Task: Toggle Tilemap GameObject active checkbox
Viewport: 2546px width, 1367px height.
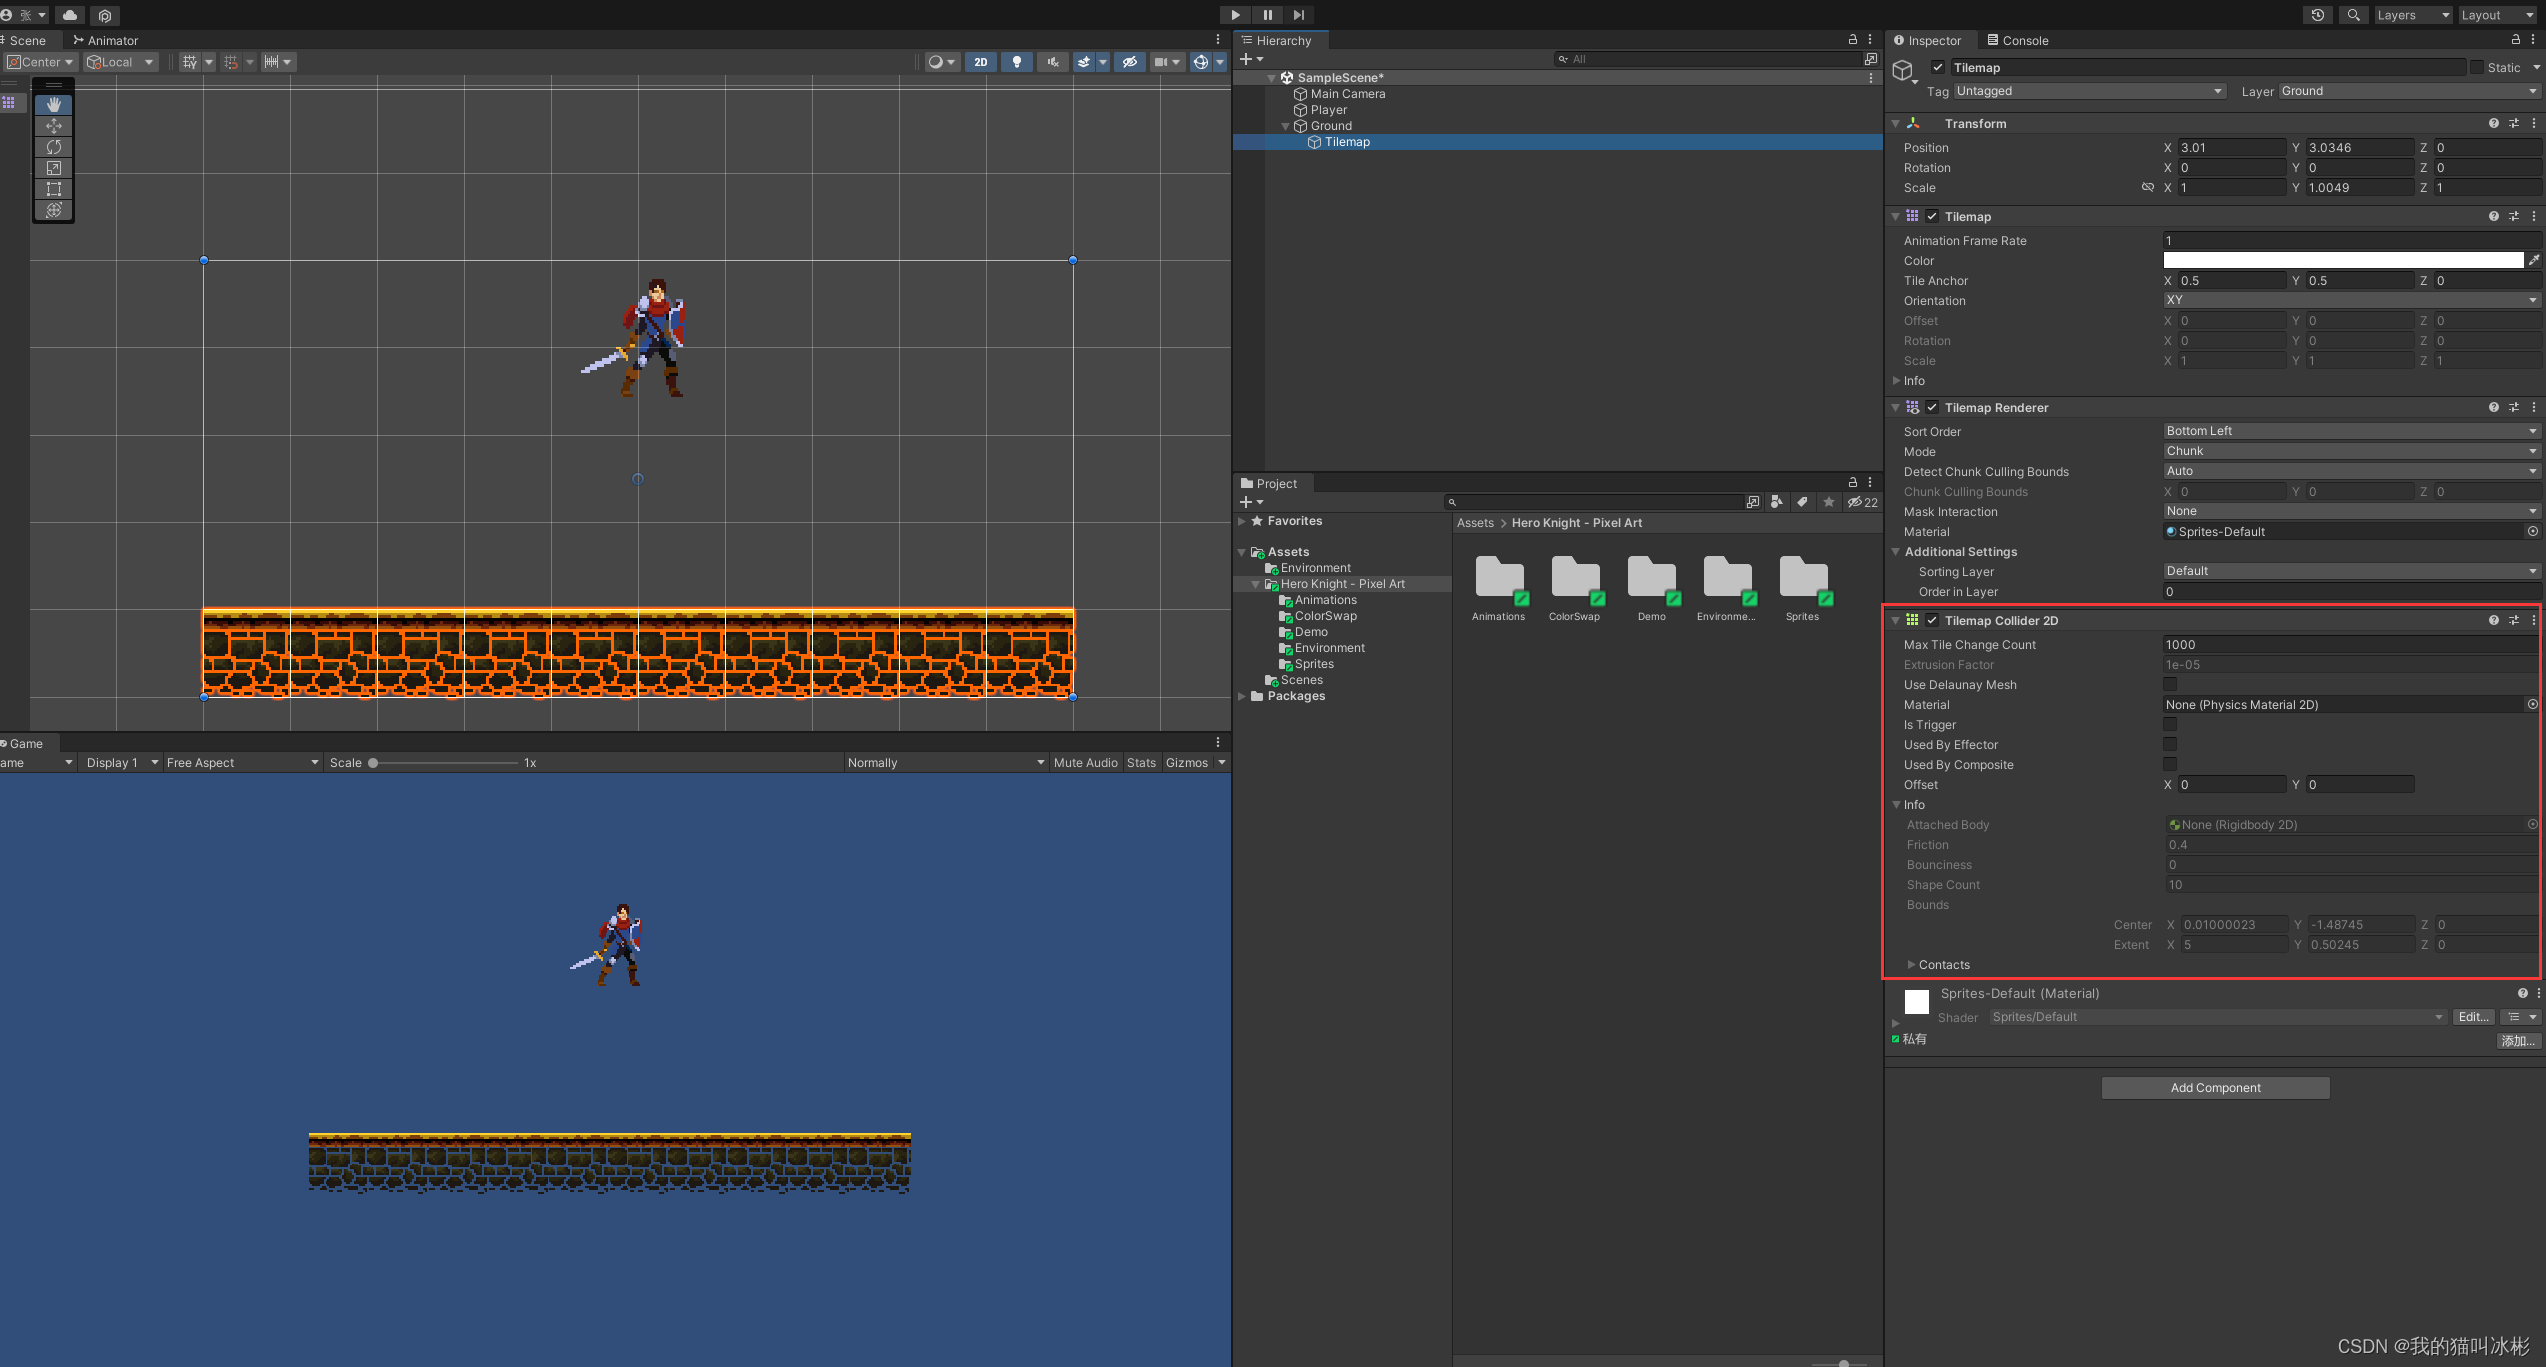Action: (x=1938, y=68)
